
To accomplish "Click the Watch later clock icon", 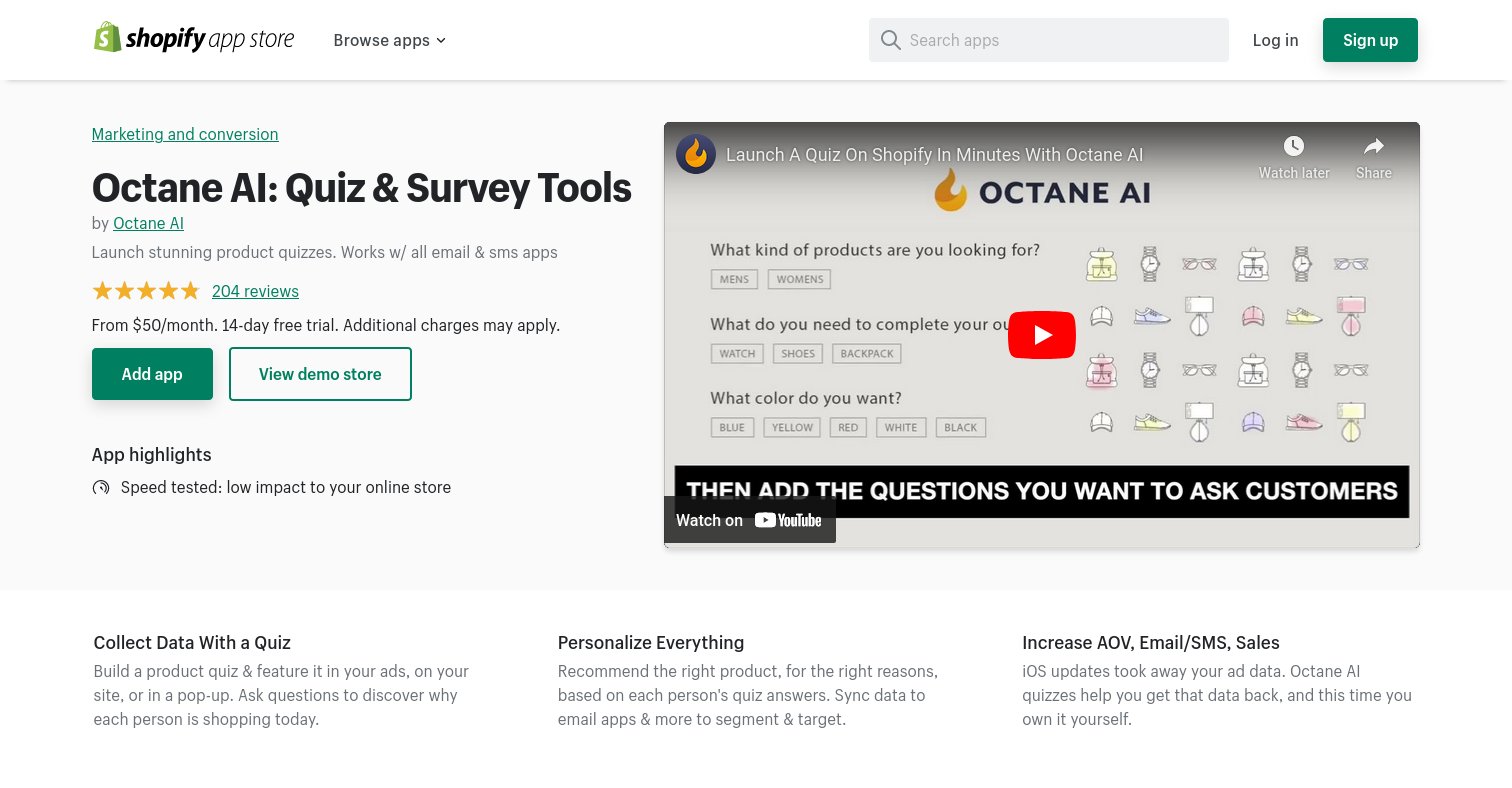I will [1293, 146].
